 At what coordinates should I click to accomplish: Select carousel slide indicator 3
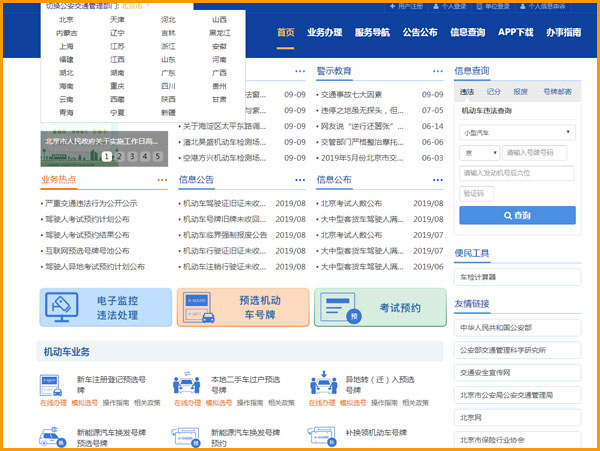click(130, 156)
